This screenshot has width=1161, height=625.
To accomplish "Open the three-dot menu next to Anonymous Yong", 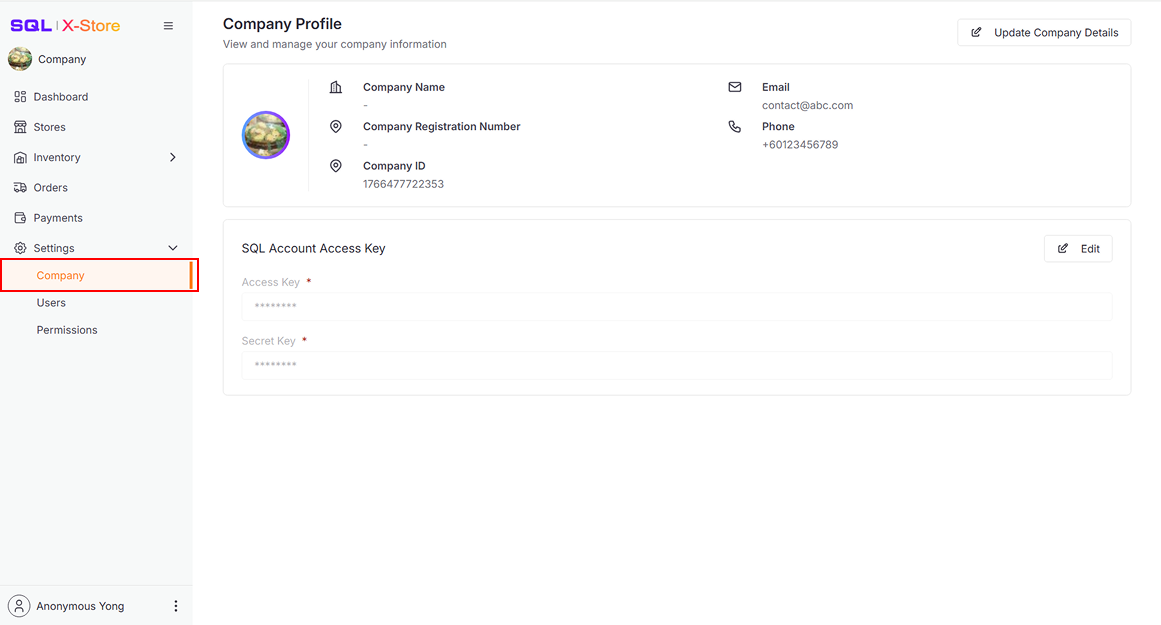I will (176, 605).
